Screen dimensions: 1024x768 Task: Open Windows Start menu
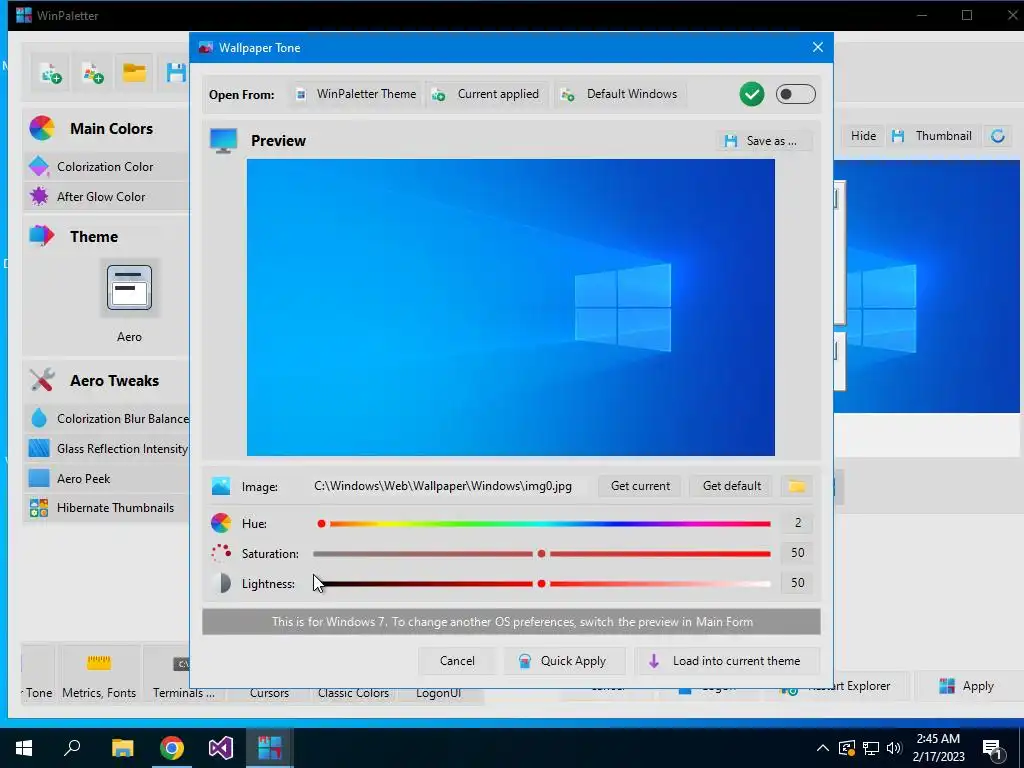tap(24, 748)
